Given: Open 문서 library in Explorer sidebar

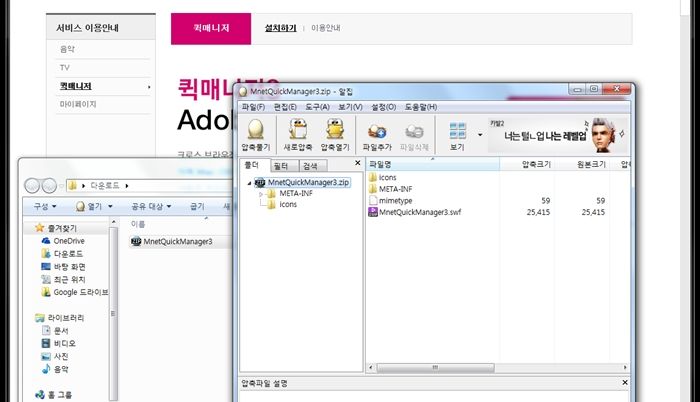Looking at the screenshot, I should click(x=55, y=331).
